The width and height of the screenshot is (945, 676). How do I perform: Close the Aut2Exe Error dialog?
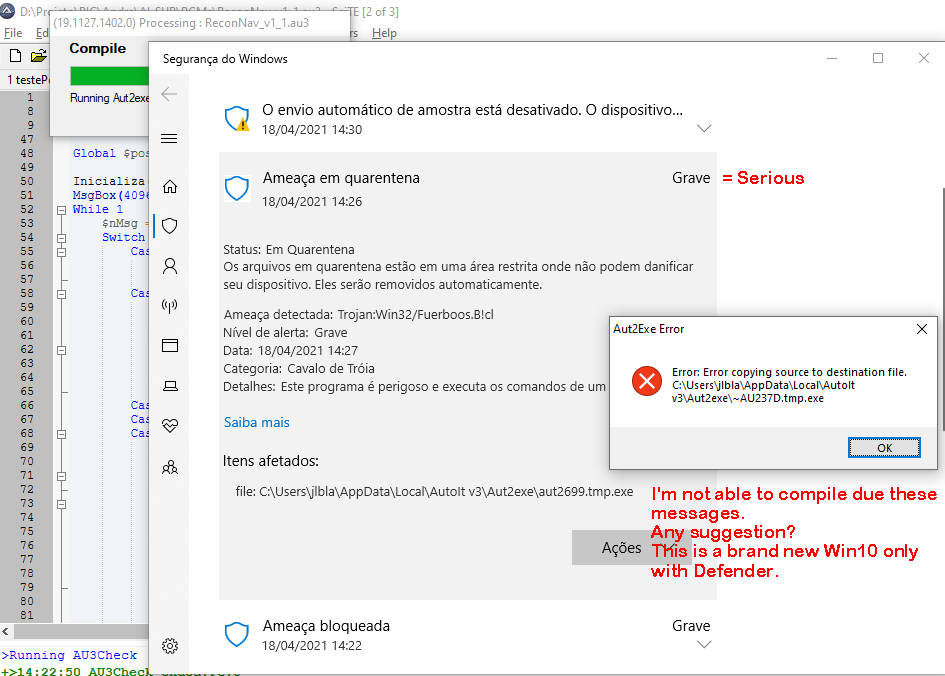tap(921, 329)
